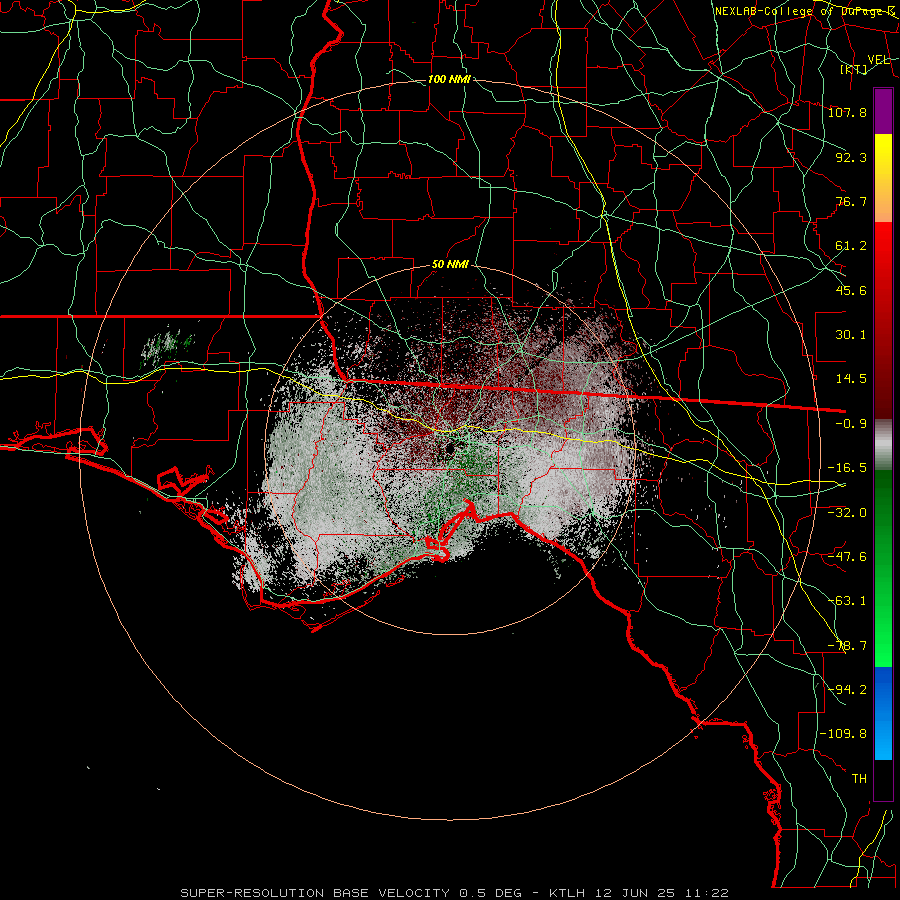Select the 92.3 value on velocity scale
The height and width of the screenshot is (900, 900).
click(851, 157)
